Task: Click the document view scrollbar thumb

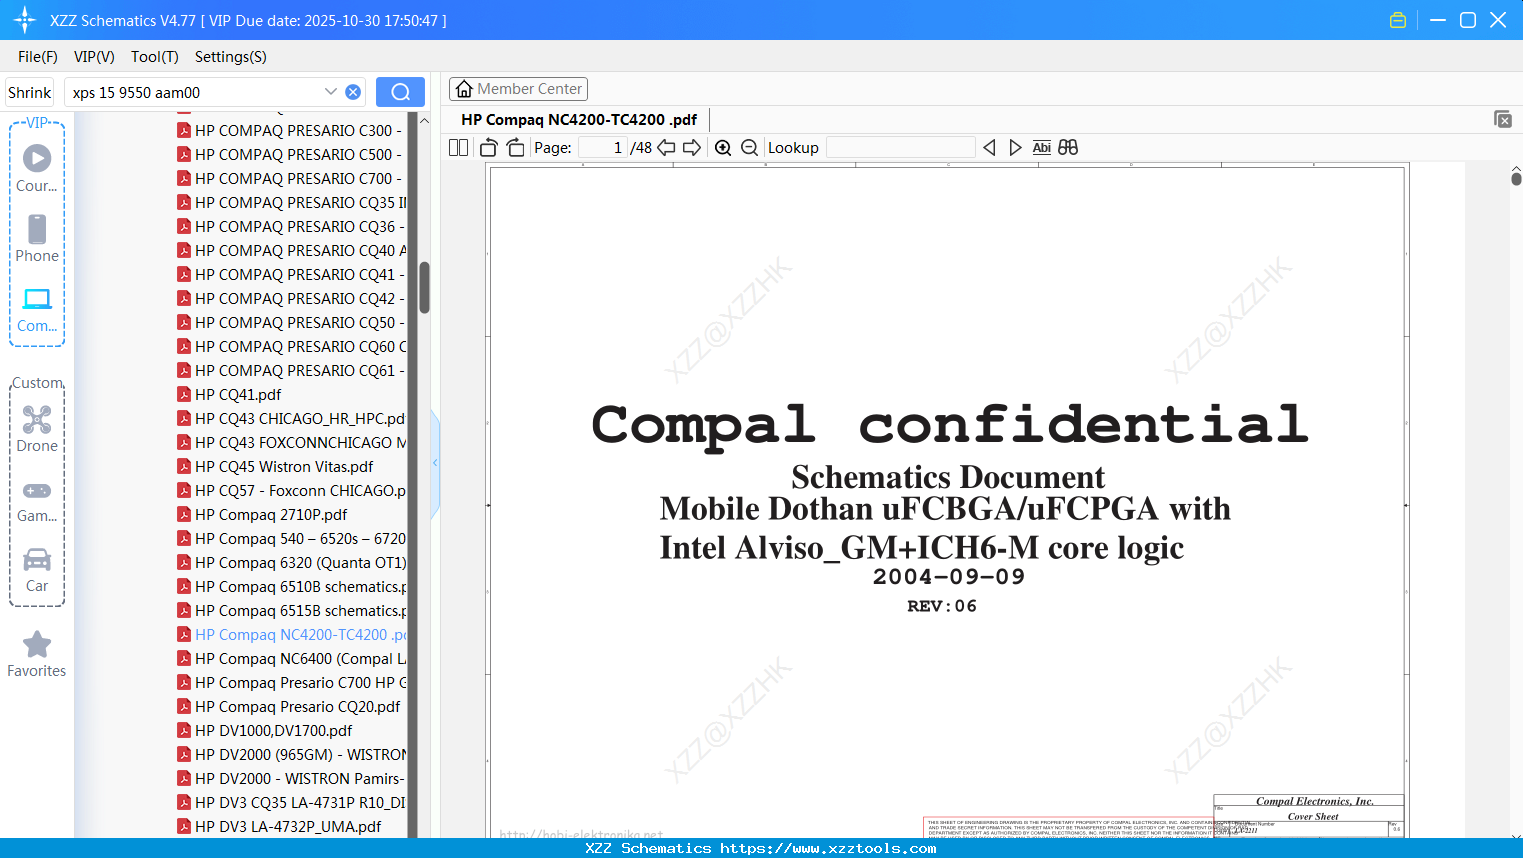Action: [x=1516, y=178]
